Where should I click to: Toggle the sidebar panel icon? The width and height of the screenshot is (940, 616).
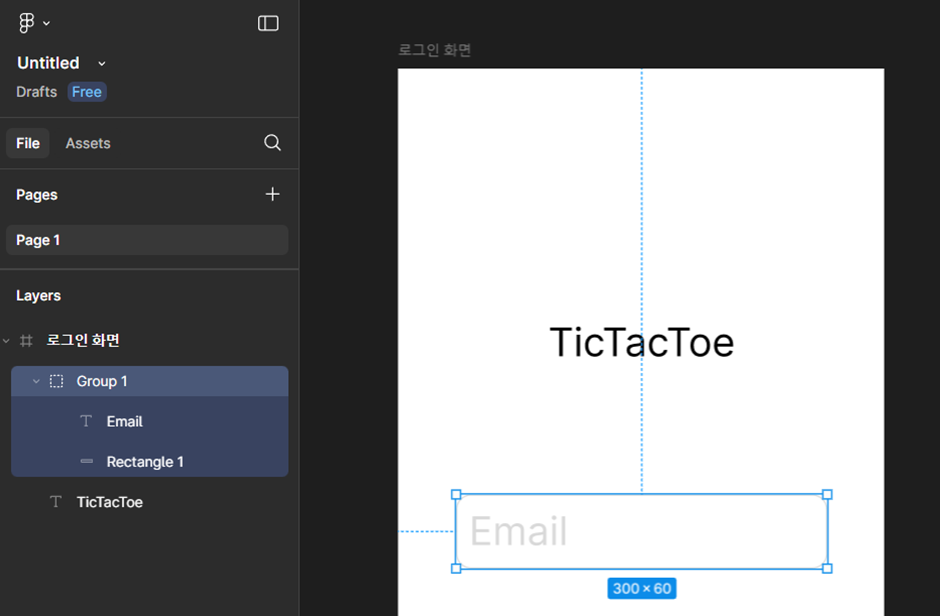pyautogui.click(x=268, y=23)
